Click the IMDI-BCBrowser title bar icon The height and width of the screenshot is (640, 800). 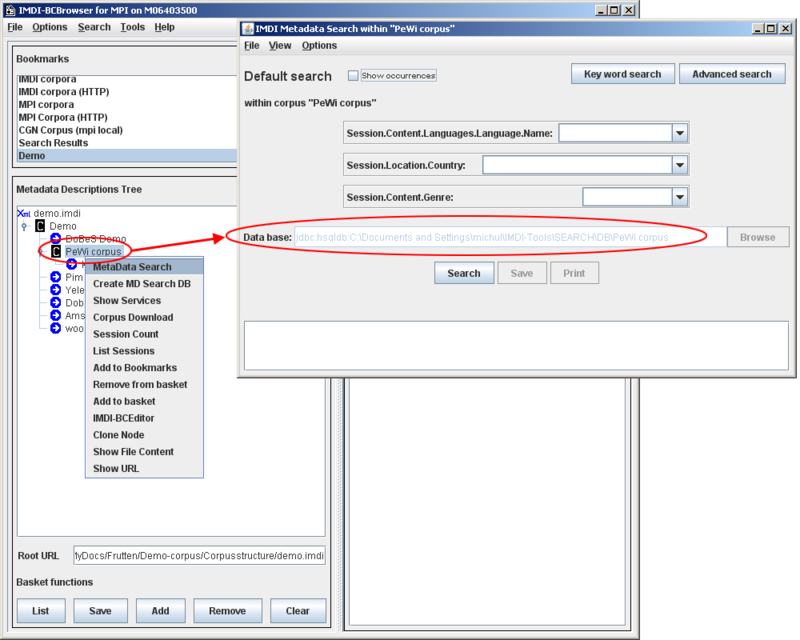(10, 9)
